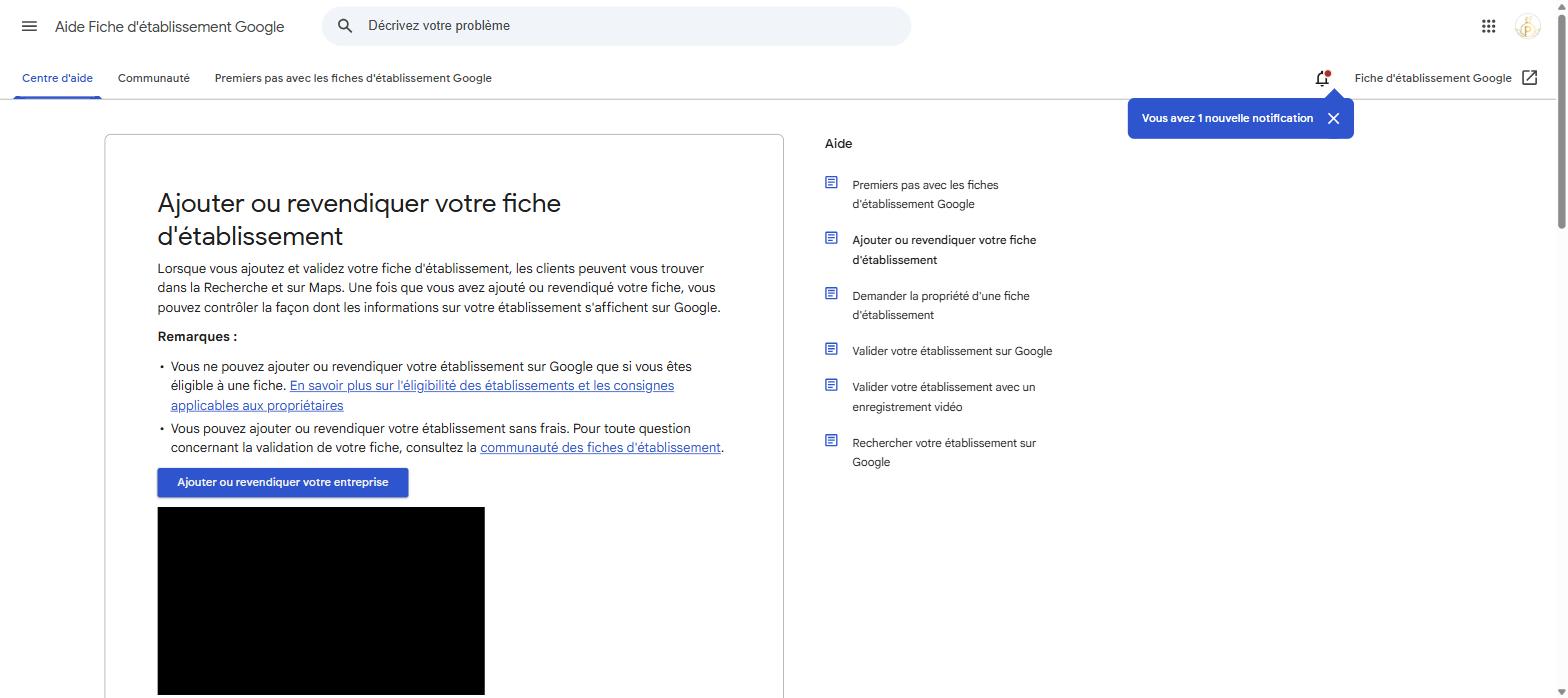The width and height of the screenshot is (1568, 698).
Task: Open the hamburger main menu
Action: pyautogui.click(x=29, y=26)
